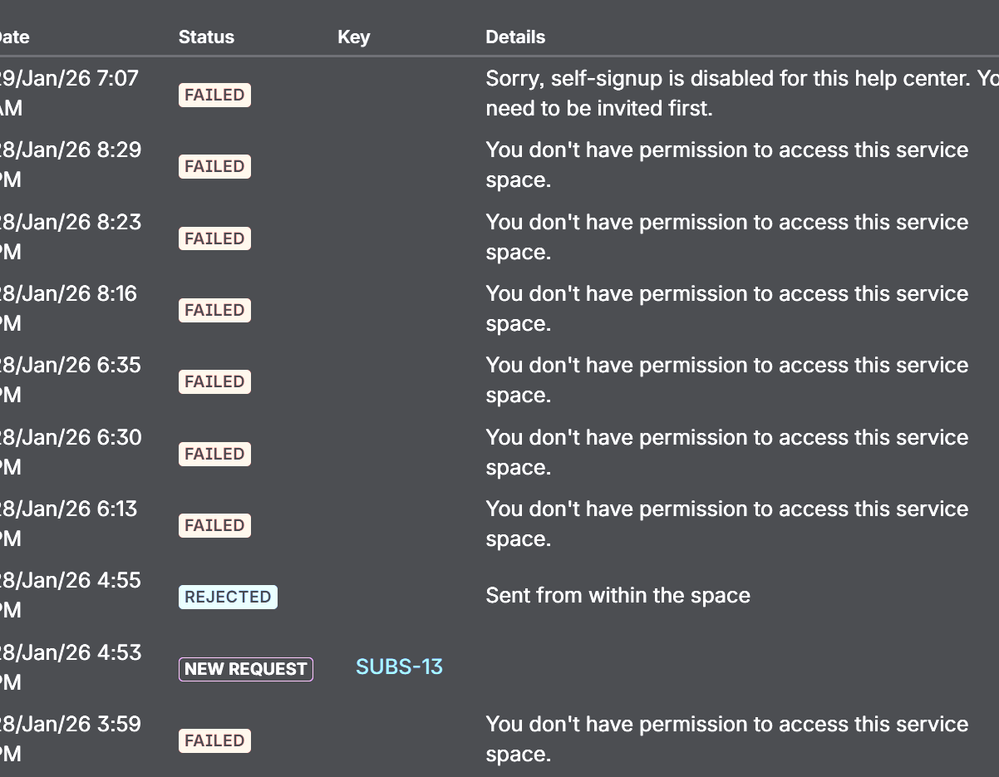Click FAILED badge for 28/Jan/26 6:35 entry
The height and width of the screenshot is (777, 999).
[214, 382]
